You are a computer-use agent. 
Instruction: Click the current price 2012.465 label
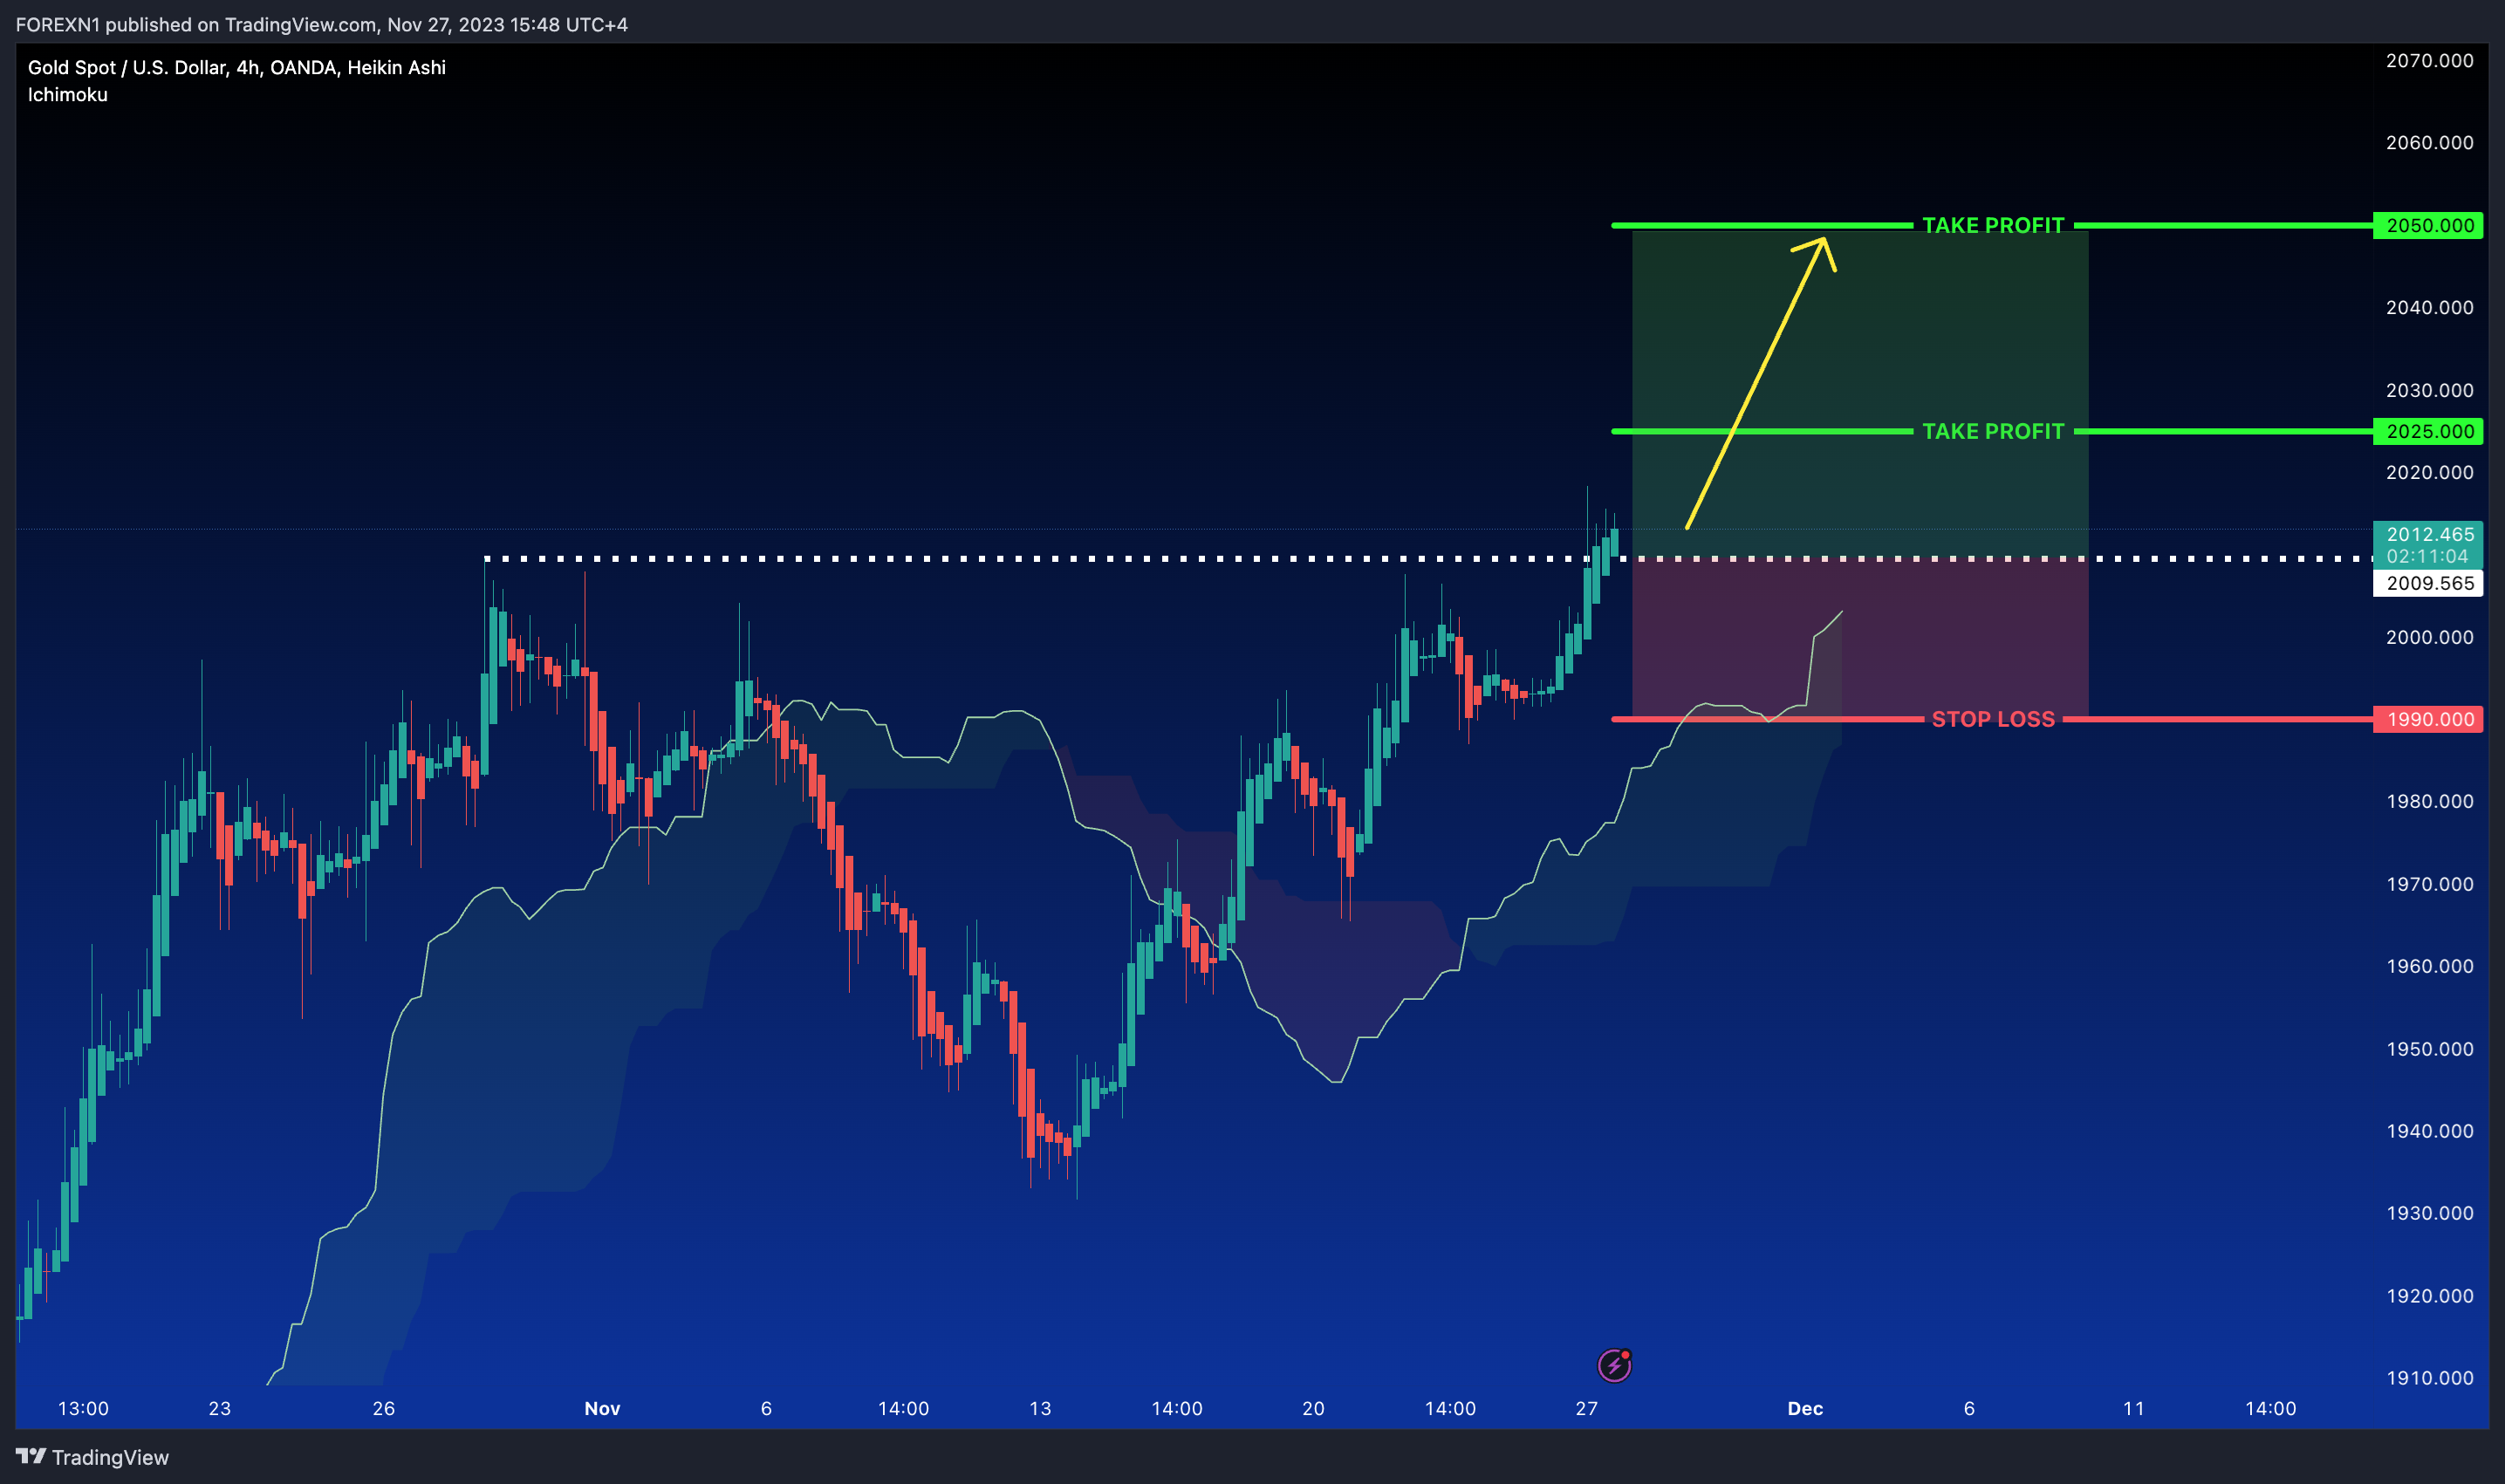coord(2428,544)
